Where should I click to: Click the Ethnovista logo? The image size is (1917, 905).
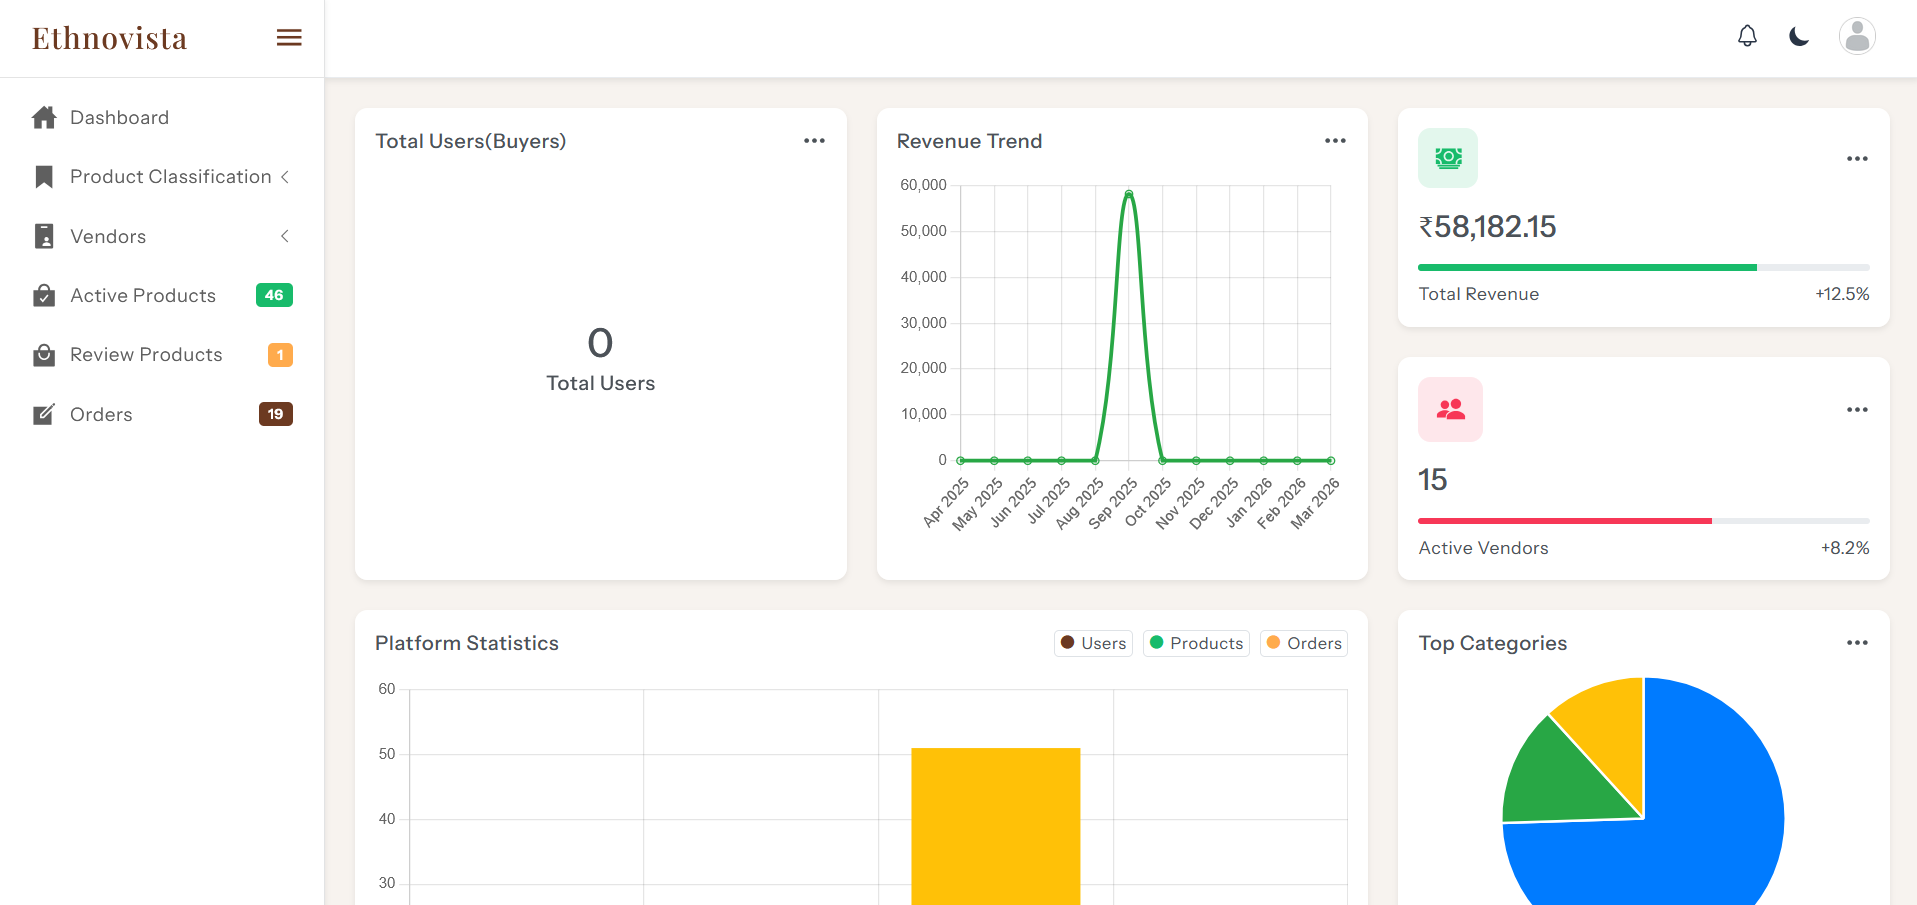click(110, 38)
